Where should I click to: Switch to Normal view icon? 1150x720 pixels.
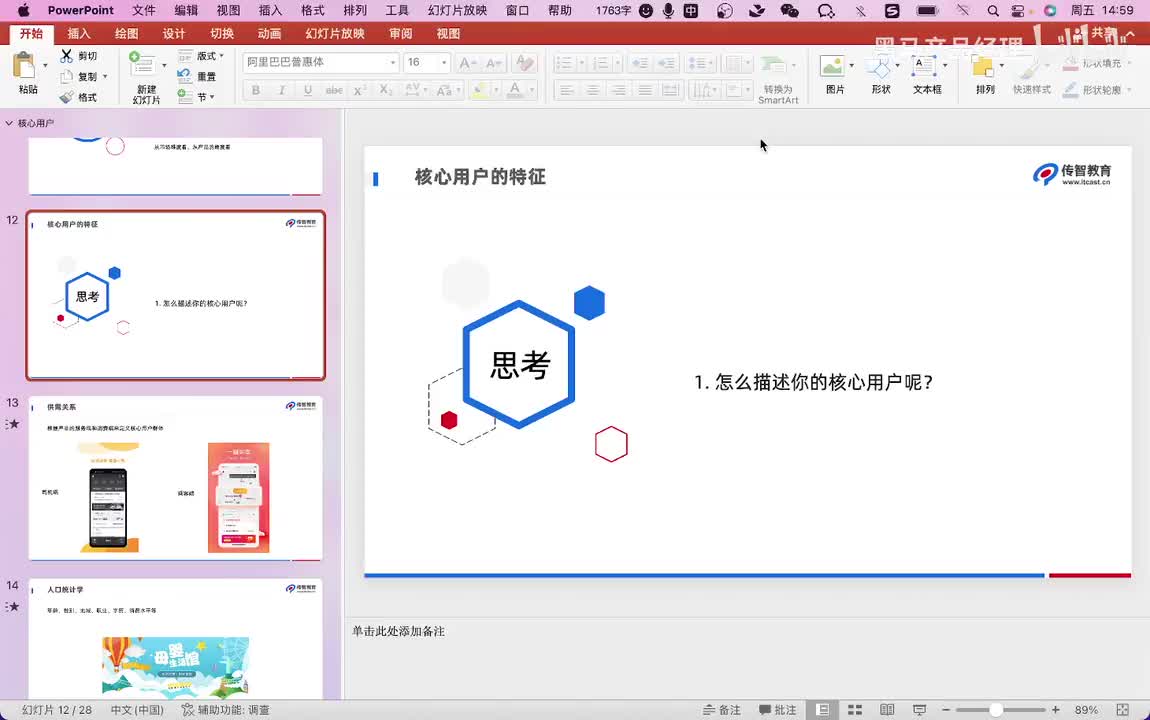[823, 710]
